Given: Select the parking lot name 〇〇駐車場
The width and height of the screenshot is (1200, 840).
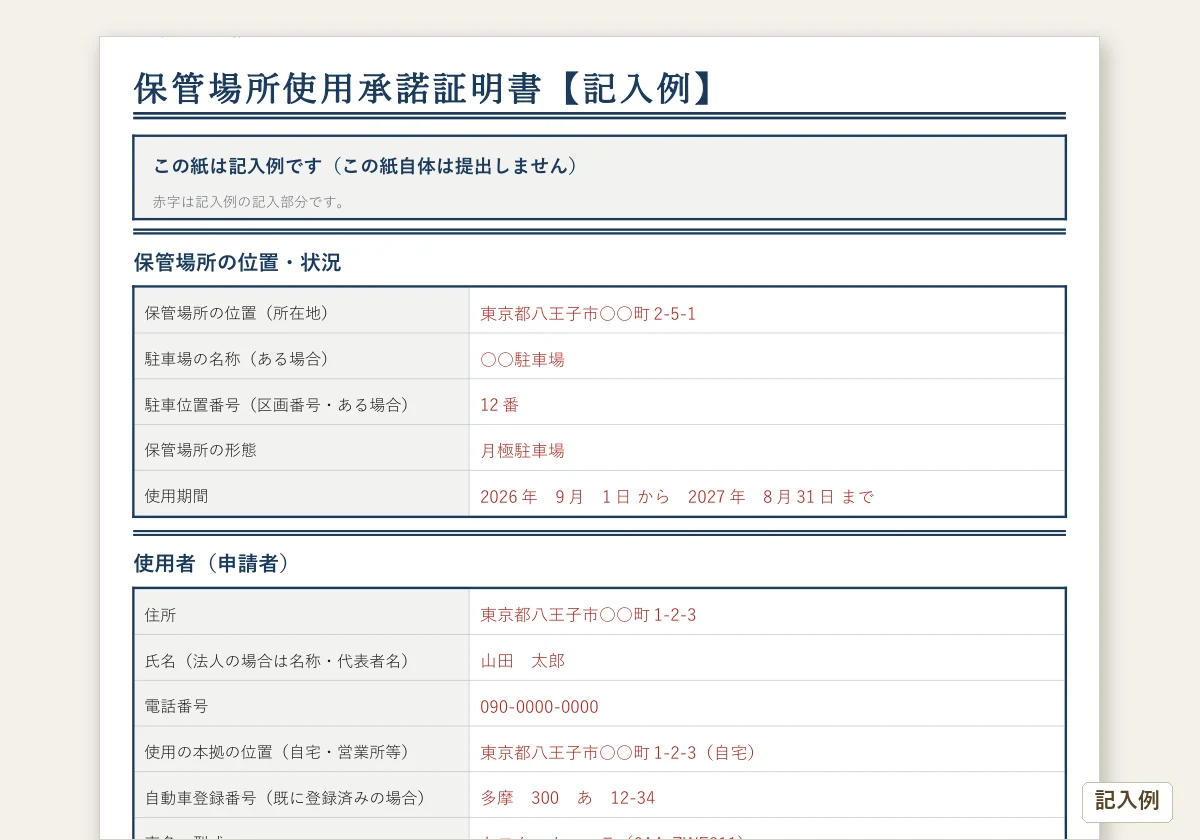Looking at the screenshot, I should point(522,360).
